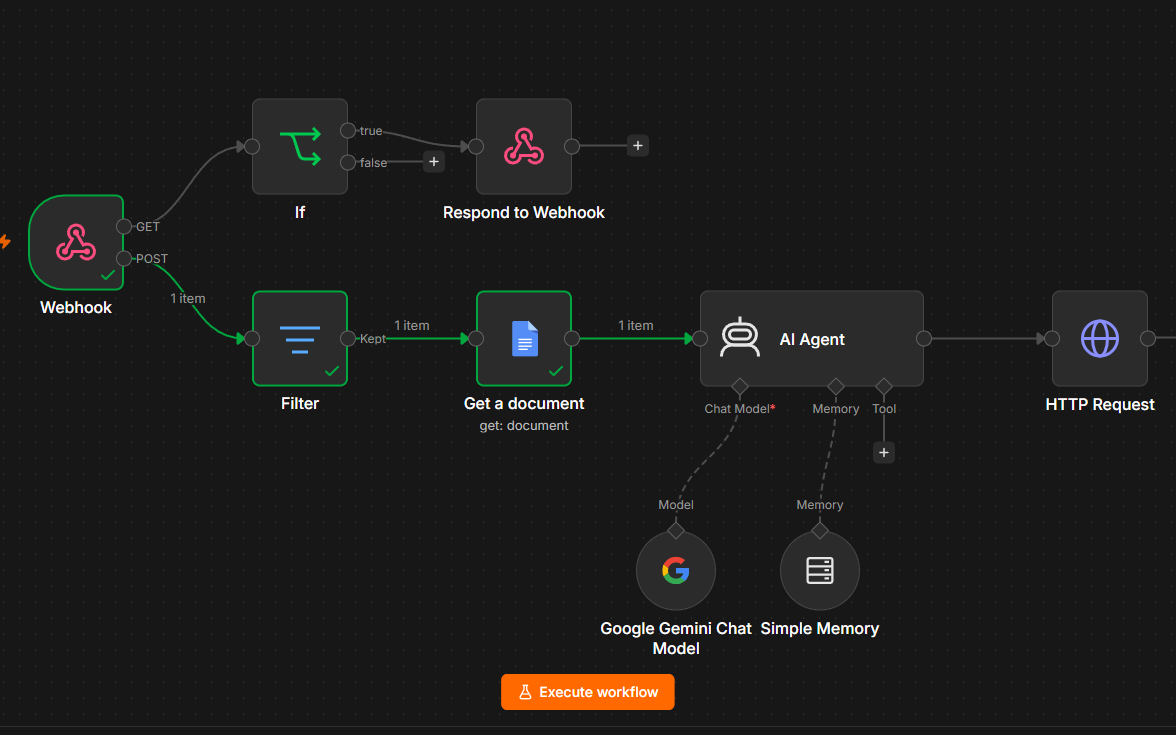Screen dimensions: 1176x735
Task: Click the Get a document output connector
Action: (x=572, y=338)
